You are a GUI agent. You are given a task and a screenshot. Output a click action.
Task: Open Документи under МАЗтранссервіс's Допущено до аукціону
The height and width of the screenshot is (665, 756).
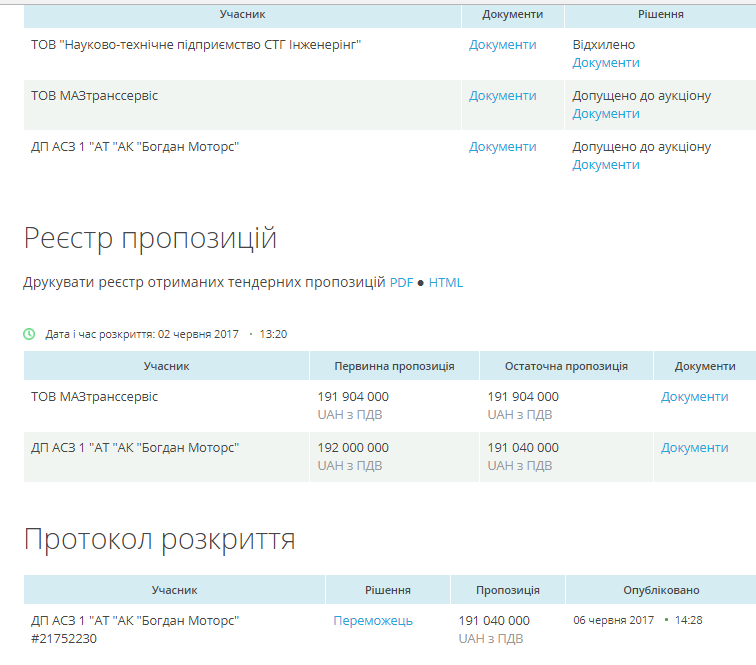(x=605, y=114)
